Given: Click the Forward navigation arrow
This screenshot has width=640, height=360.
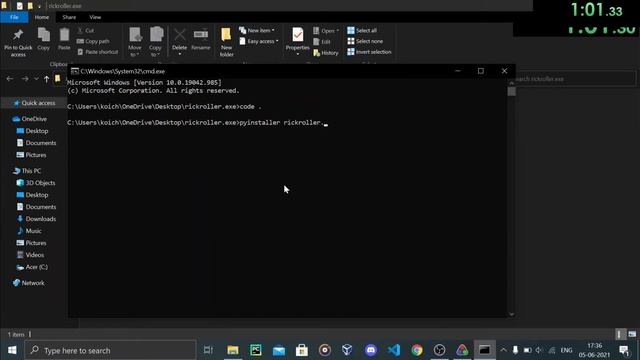Looking at the screenshot, I should click(25, 78).
